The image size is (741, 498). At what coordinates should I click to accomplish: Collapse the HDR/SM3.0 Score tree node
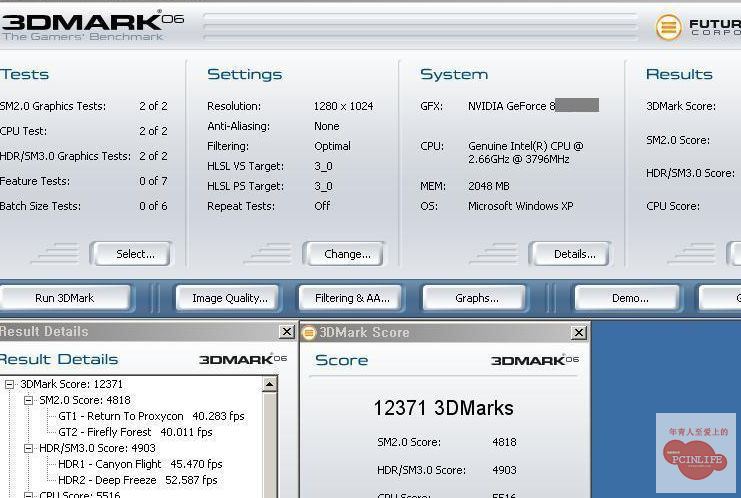click(29, 448)
